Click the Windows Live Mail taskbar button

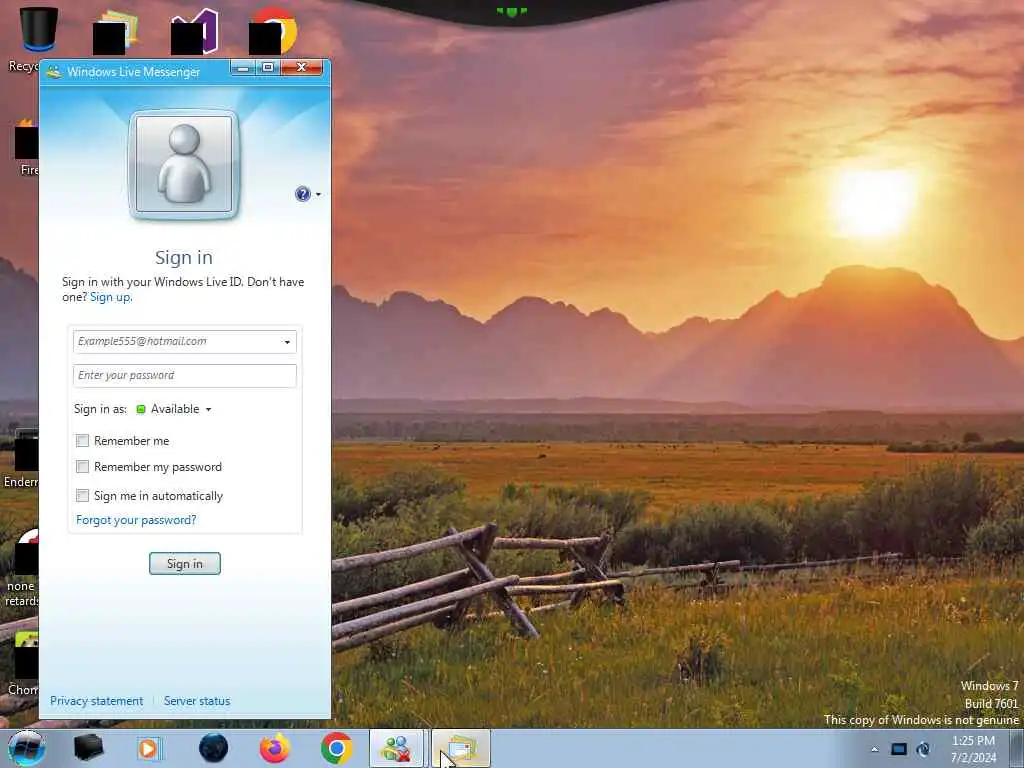coord(460,748)
